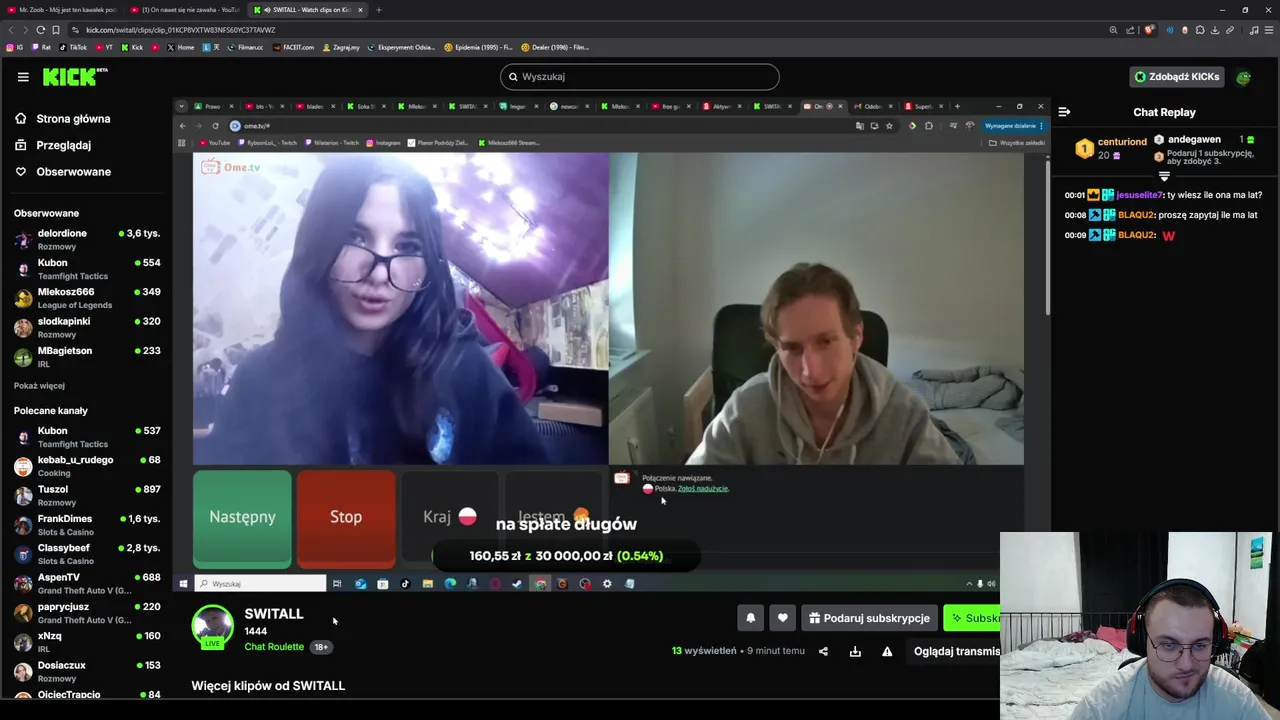
Task: Click the SWITALL channel avatar
Action: 212,626
